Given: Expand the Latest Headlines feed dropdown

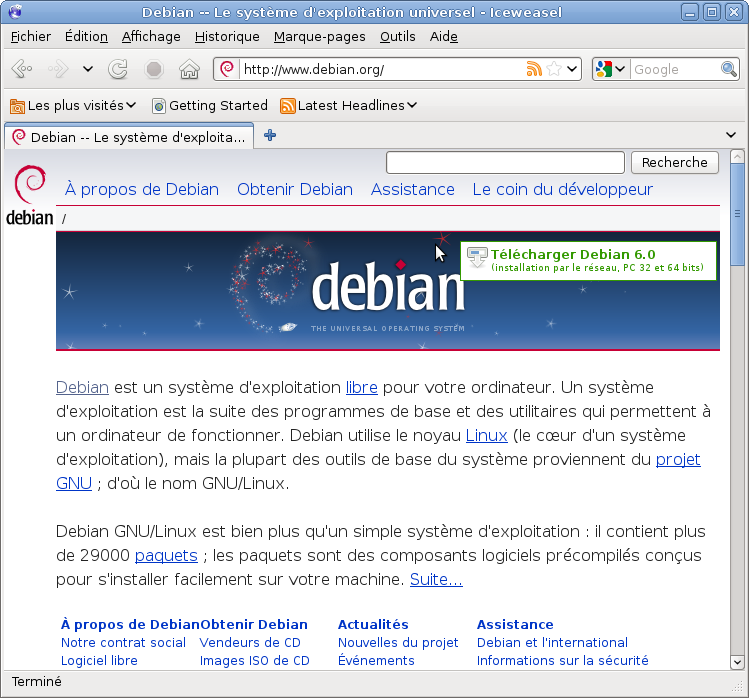Looking at the screenshot, I should tap(348, 106).
